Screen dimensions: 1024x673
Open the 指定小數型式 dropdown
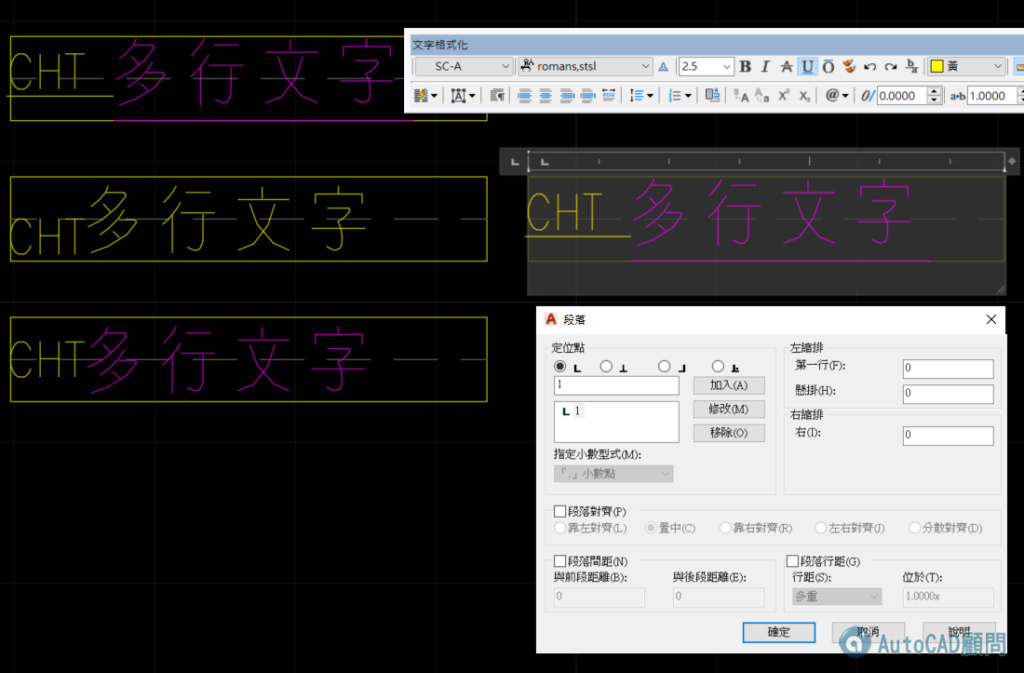click(x=613, y=473)
